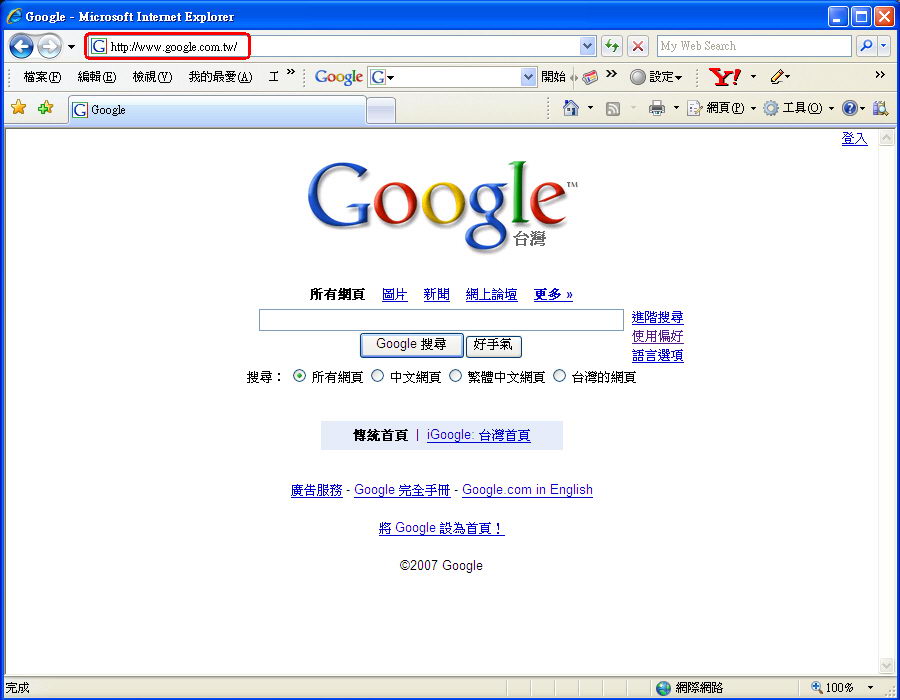Open the 網頁(P) page menu
The width and height of the screenshot is (900, 700).
722,108
